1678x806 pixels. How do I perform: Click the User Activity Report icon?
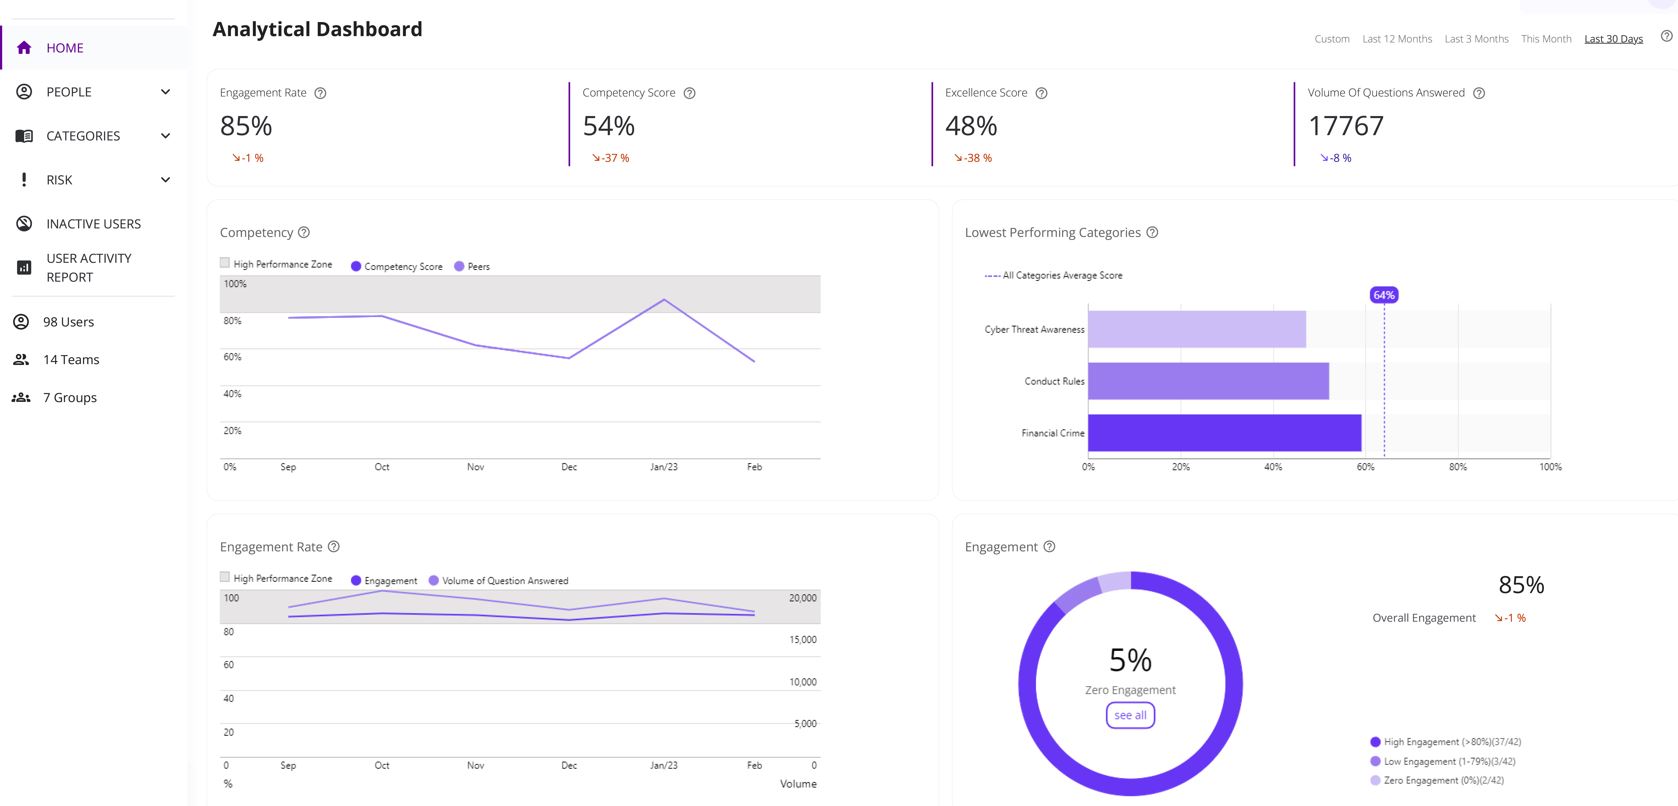[24, 268]
